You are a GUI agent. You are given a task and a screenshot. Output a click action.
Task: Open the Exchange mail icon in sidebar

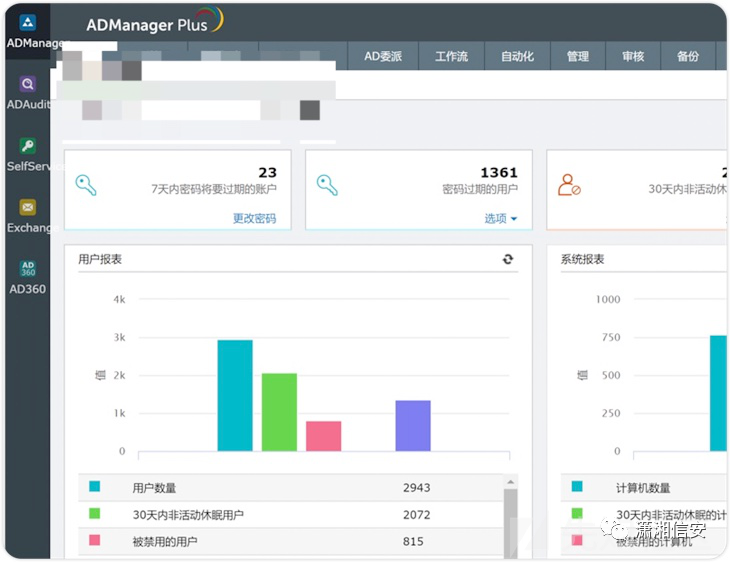pyautogui.click(x=27, y=207)
